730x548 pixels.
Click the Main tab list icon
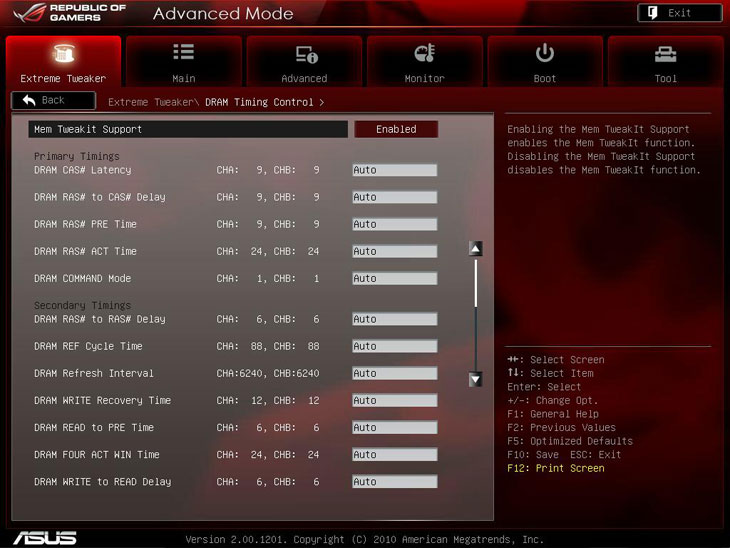[x=183, y=53]
